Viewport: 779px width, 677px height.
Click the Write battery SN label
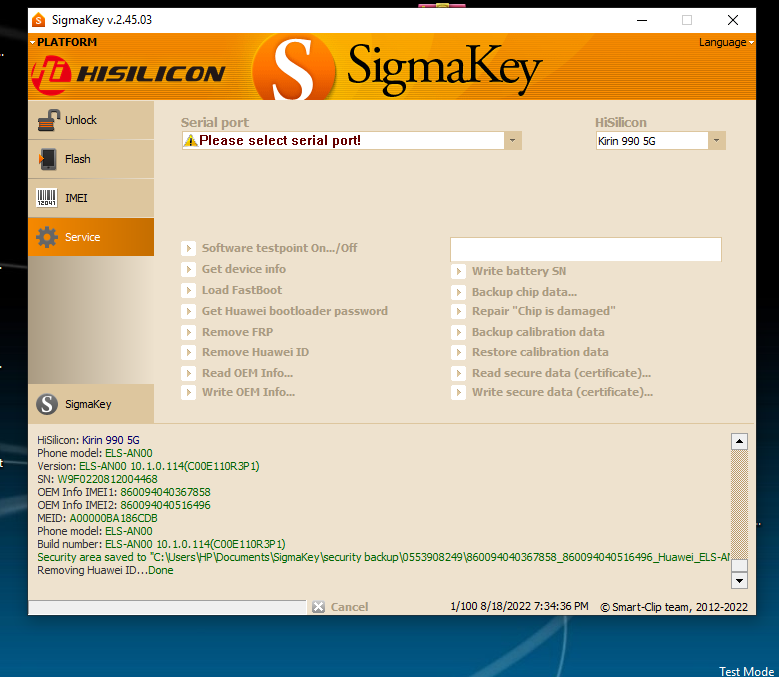click(x=519, y=271)
